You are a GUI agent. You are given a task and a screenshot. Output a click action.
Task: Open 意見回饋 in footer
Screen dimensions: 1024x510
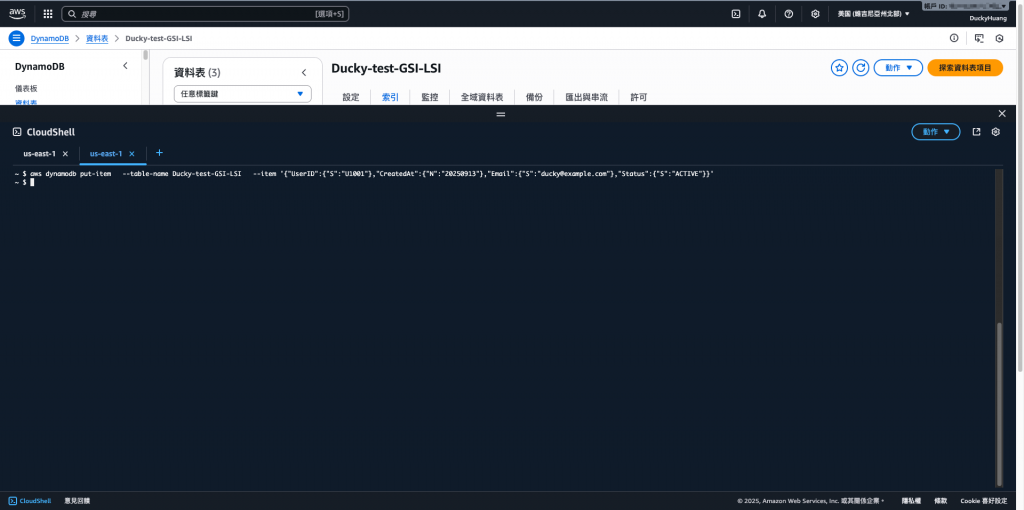tap(78, 501)
